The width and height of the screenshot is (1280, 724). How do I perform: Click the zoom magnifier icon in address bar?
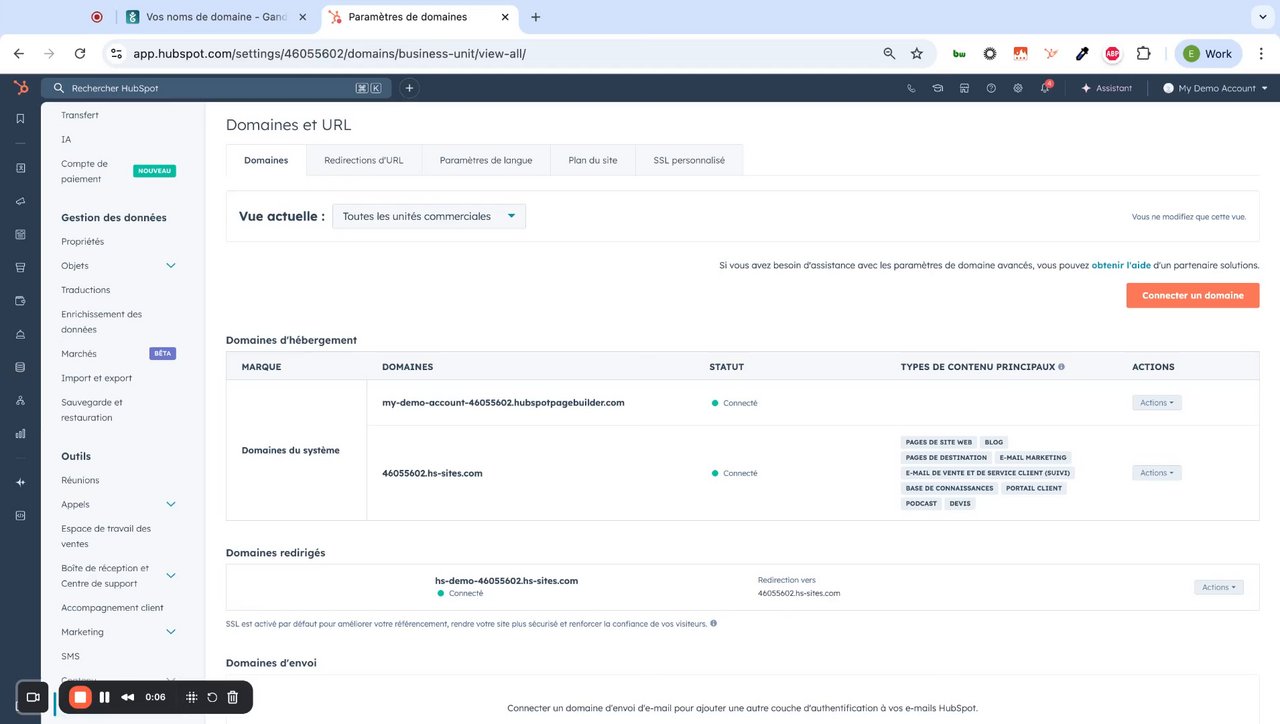pyautogui.click(x=889, y=54)
